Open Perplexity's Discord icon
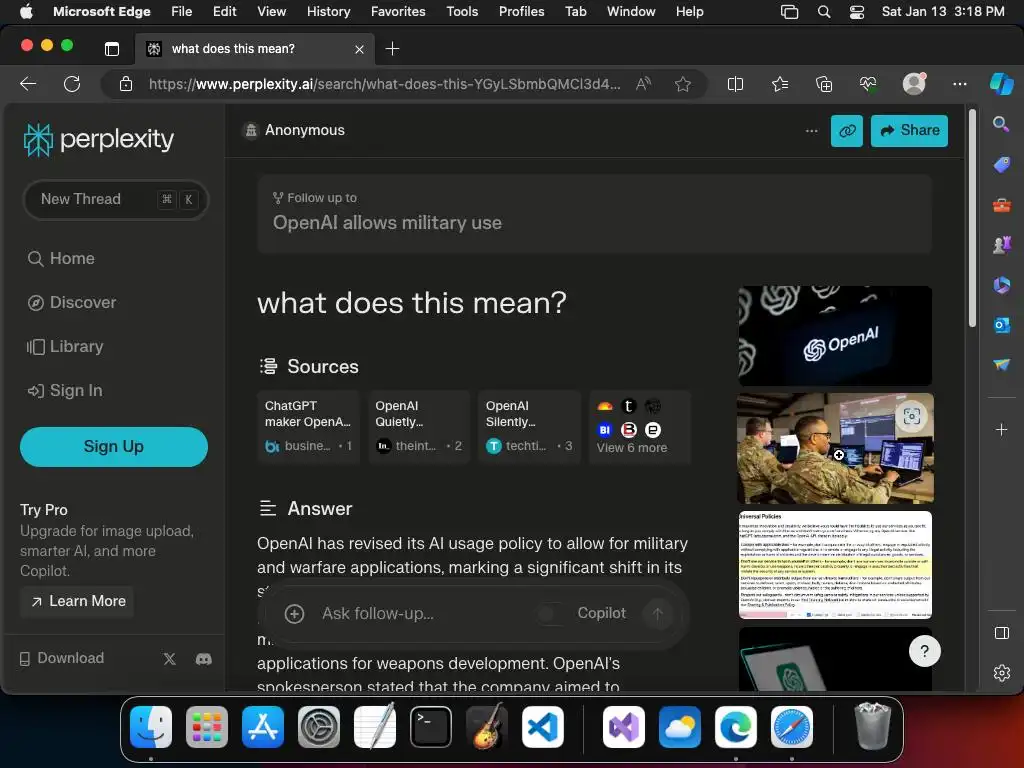The image size is (1024, 768). tap(204, 659)
